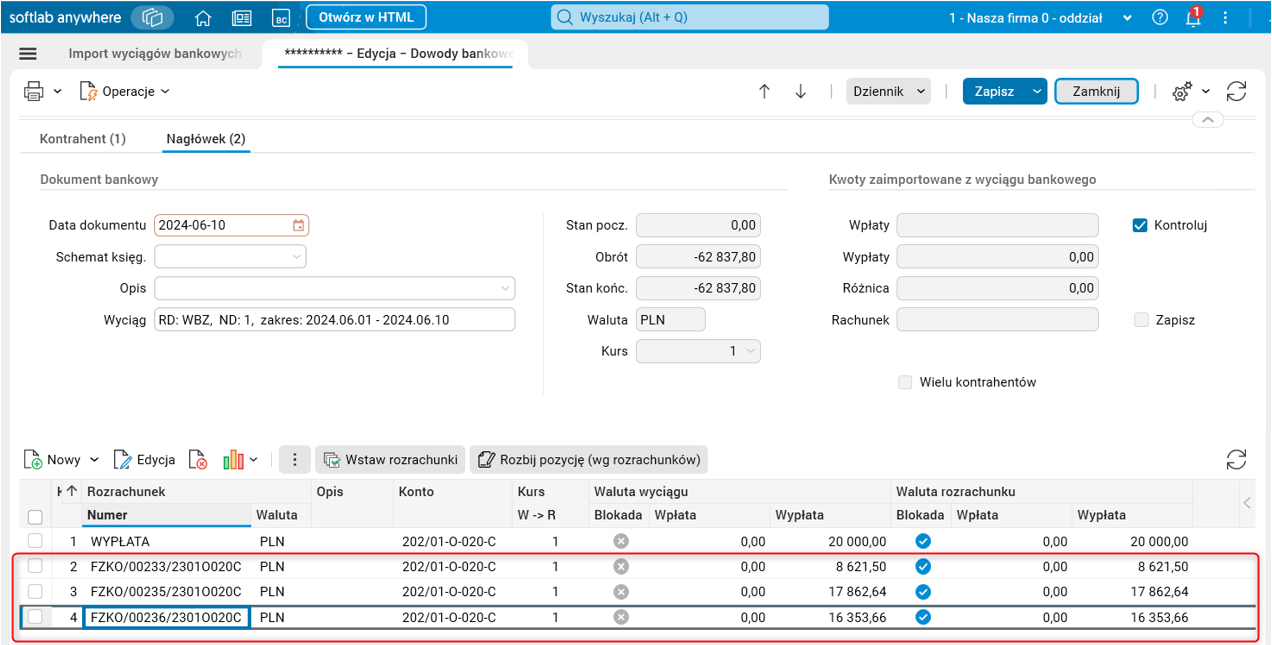Go to previous record with up arrow
This screenshot has height=645, width=1272.
coord(764,91)
